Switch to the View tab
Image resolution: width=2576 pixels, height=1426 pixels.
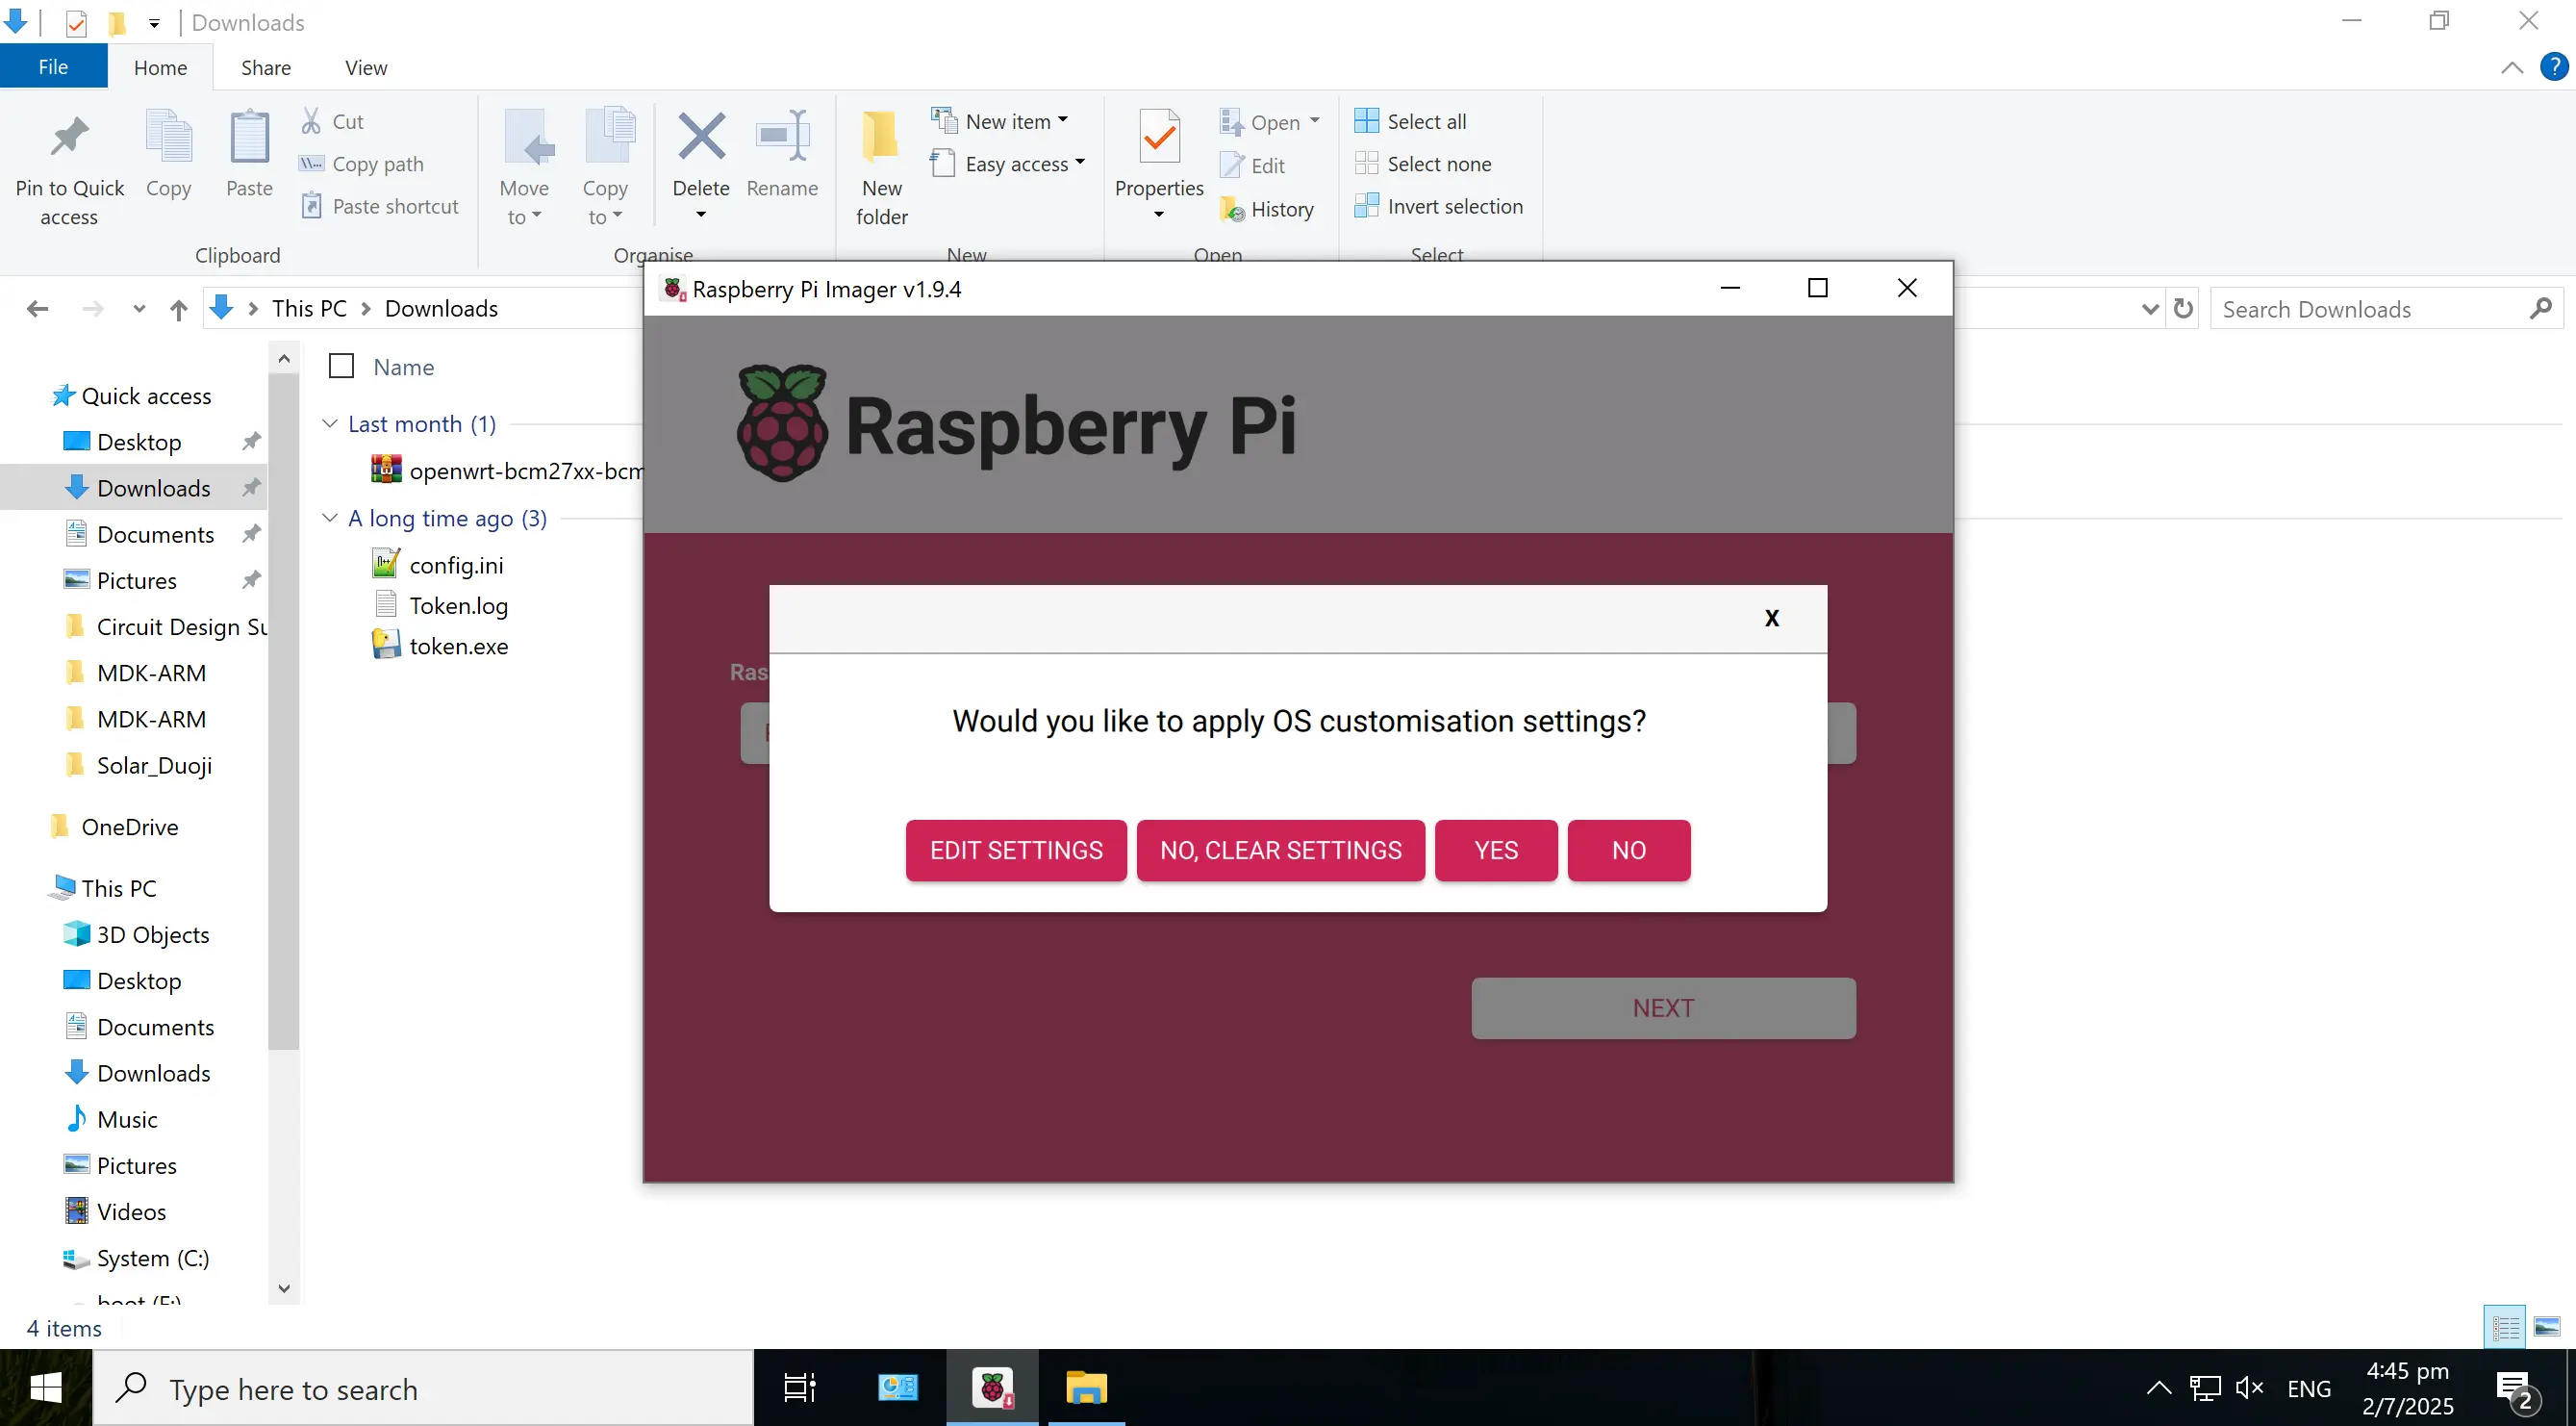click(x=366, y=67)
